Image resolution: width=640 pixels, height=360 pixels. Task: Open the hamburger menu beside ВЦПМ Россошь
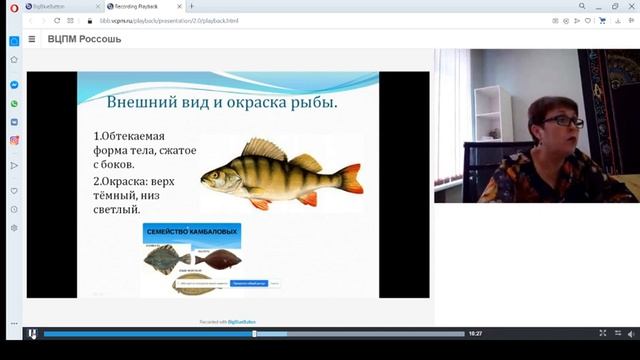coord(32,39)
